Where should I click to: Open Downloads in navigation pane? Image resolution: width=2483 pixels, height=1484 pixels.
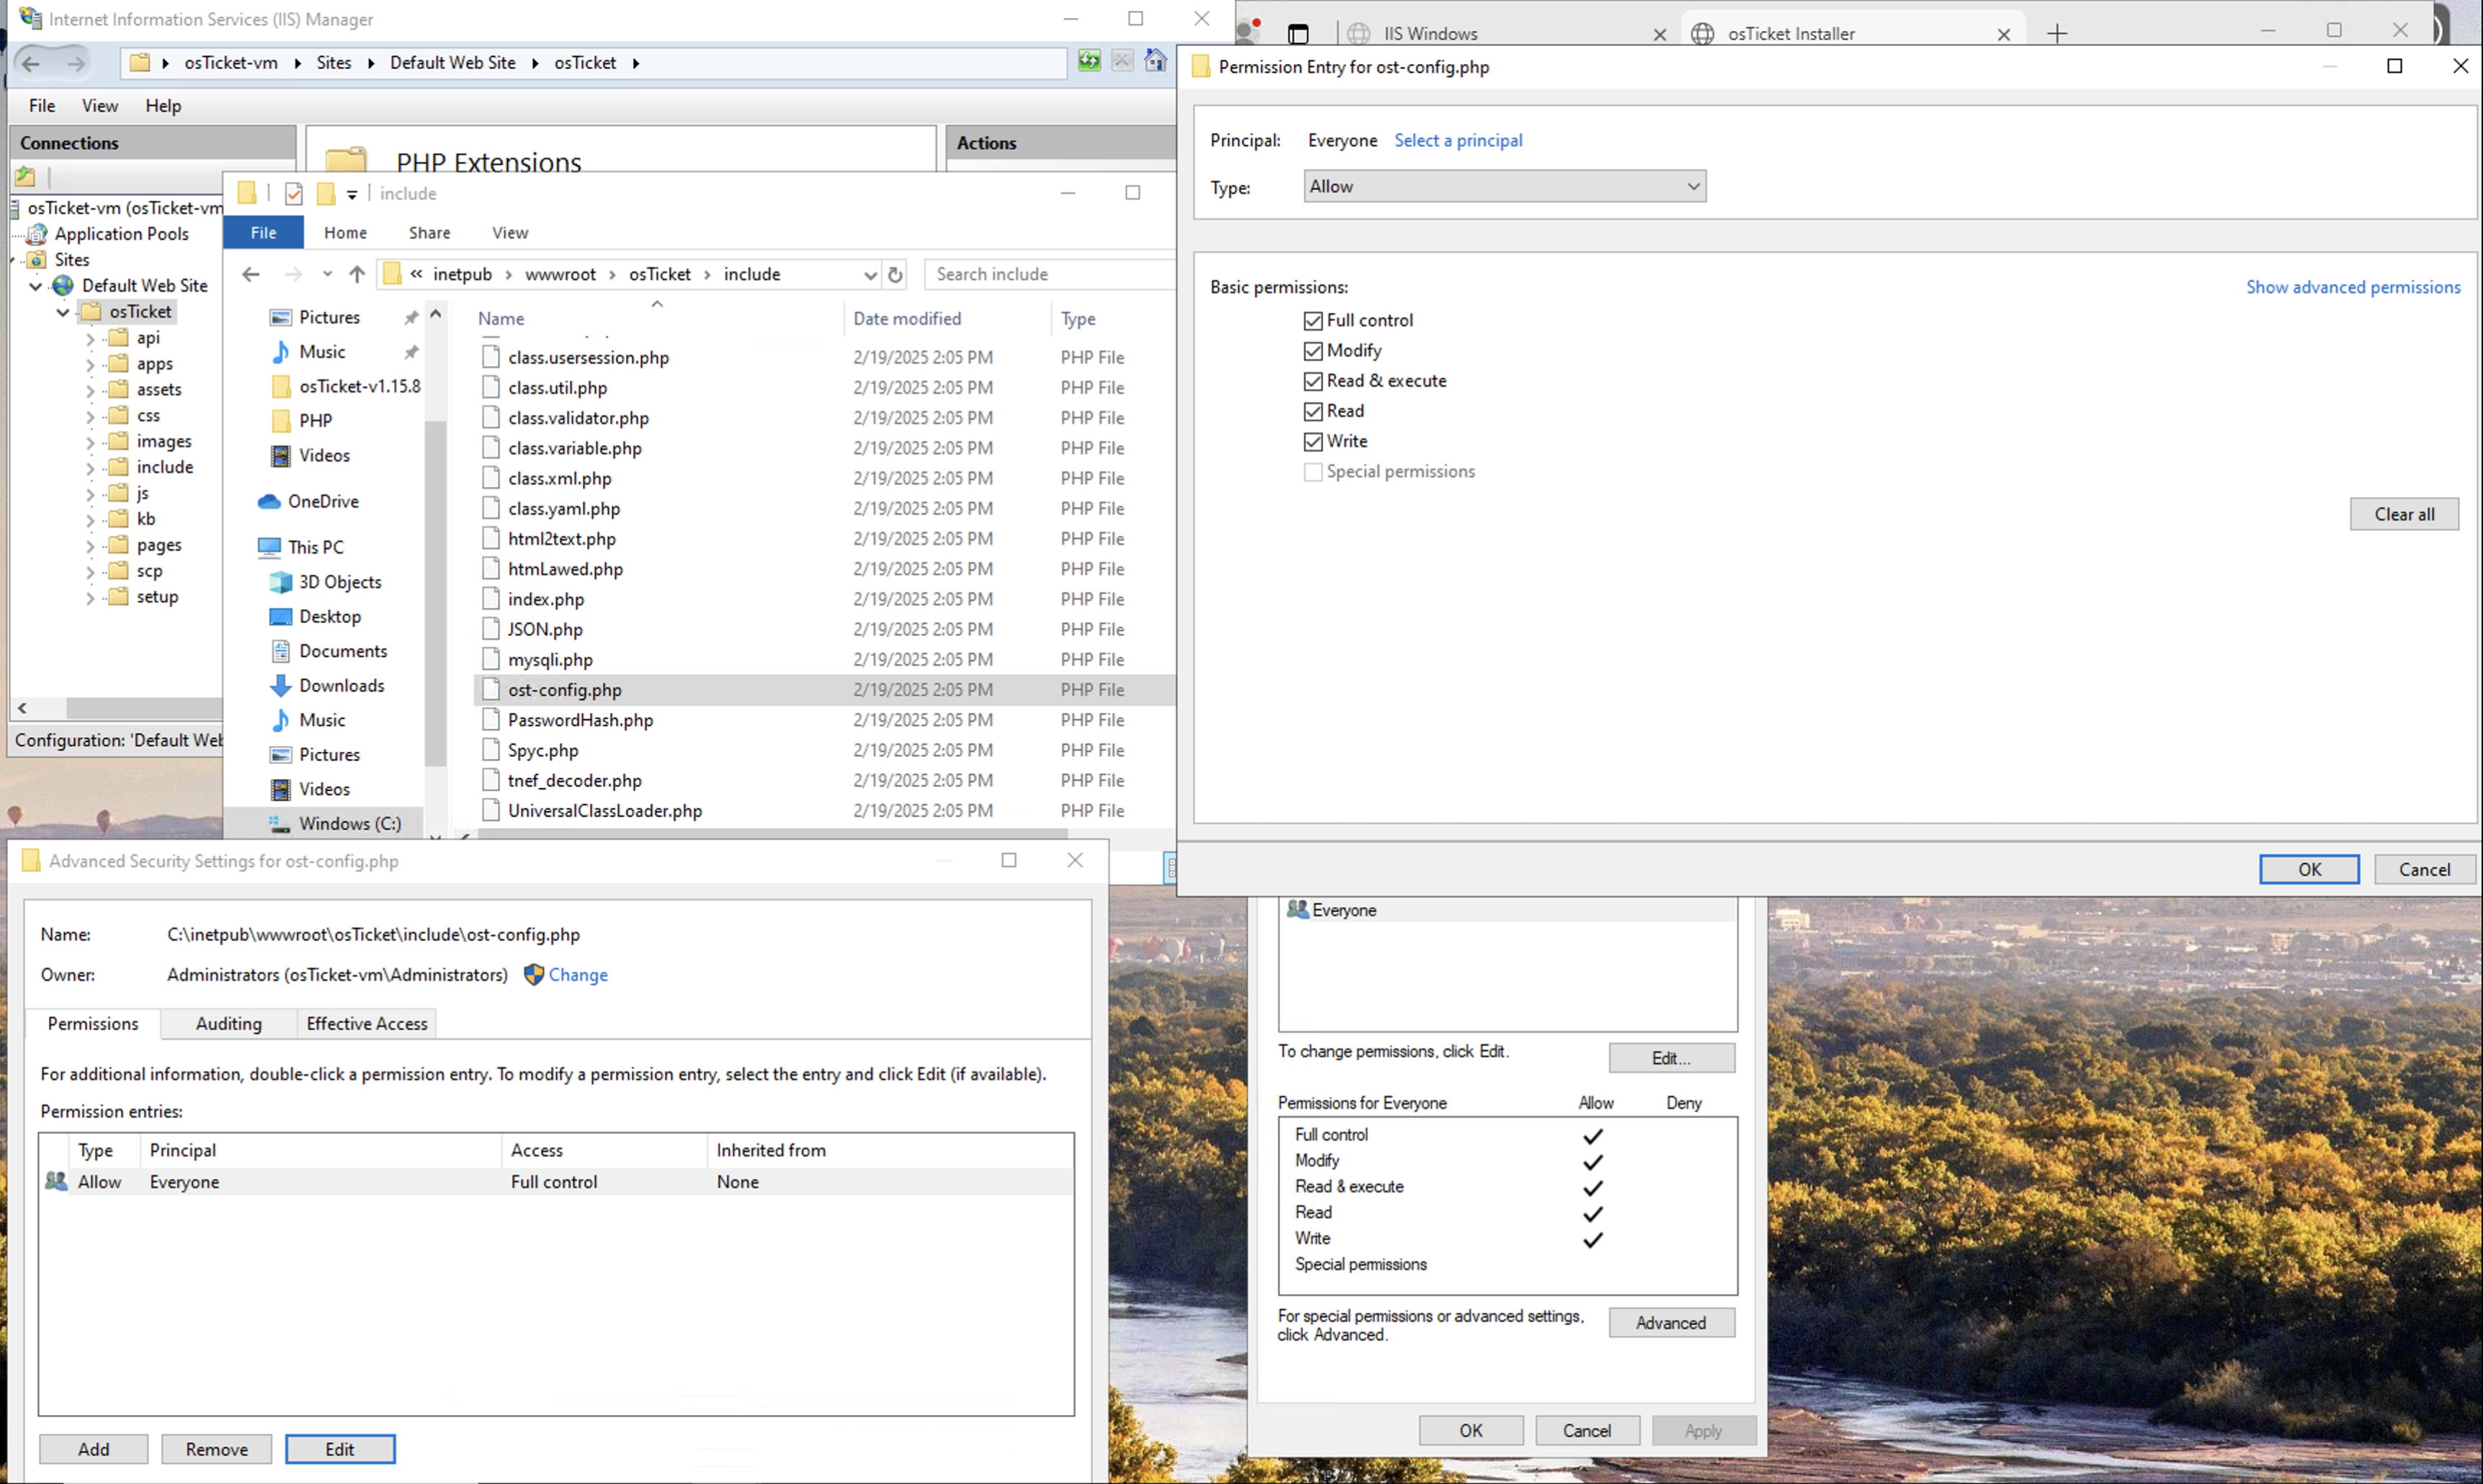[x=341, y=685]
